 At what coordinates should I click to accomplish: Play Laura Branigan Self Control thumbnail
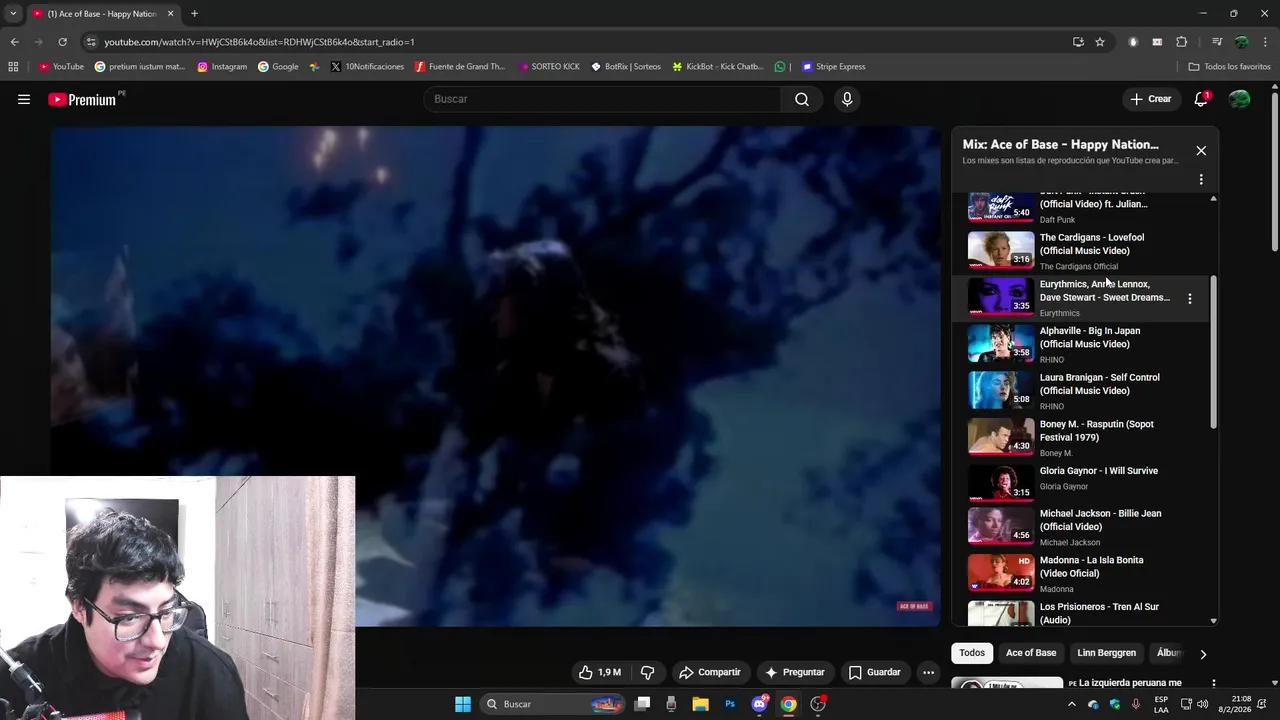click(x=1001, y=390)
